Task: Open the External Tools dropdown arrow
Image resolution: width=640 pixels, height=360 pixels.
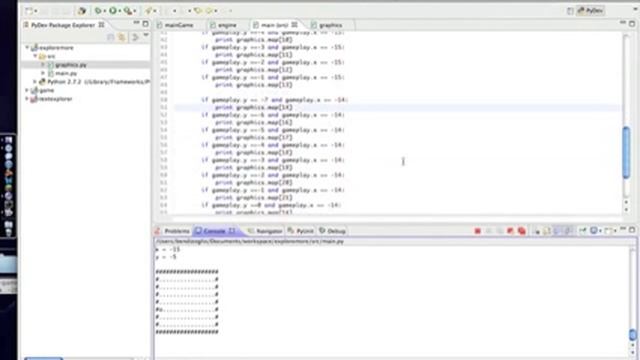Action: tap(135, 11)
